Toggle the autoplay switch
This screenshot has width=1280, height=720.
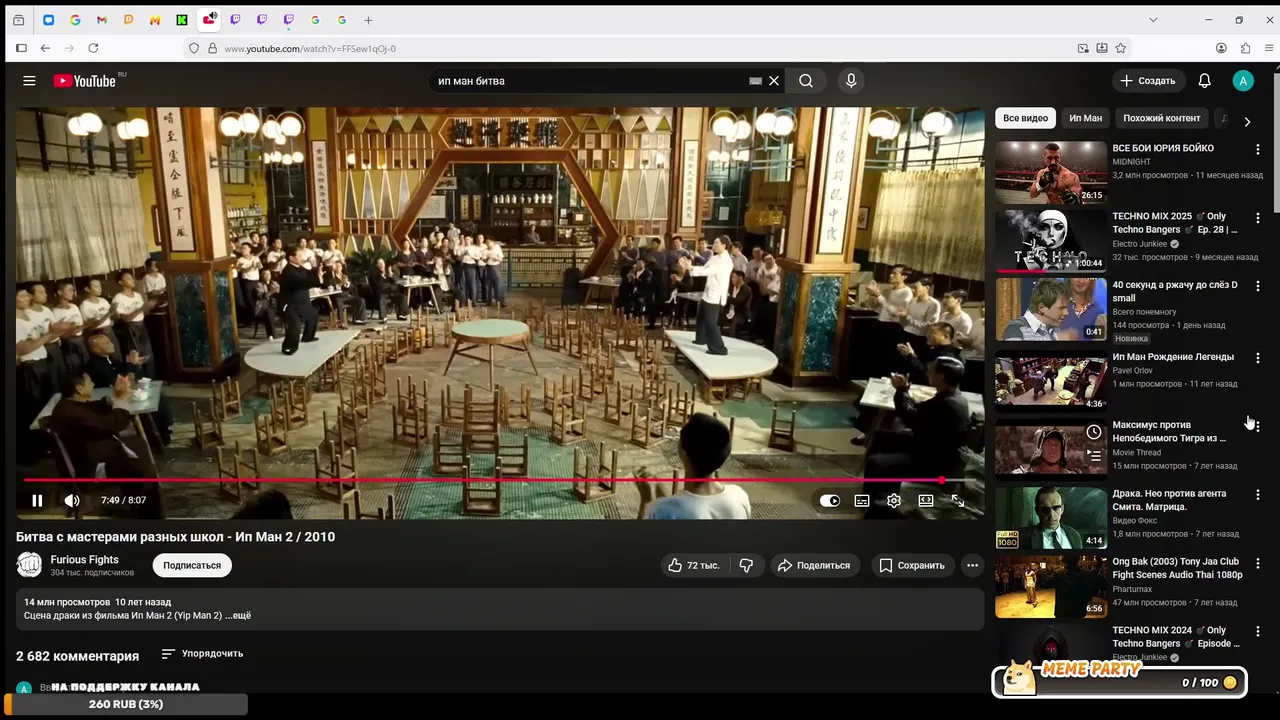[830, 501]
